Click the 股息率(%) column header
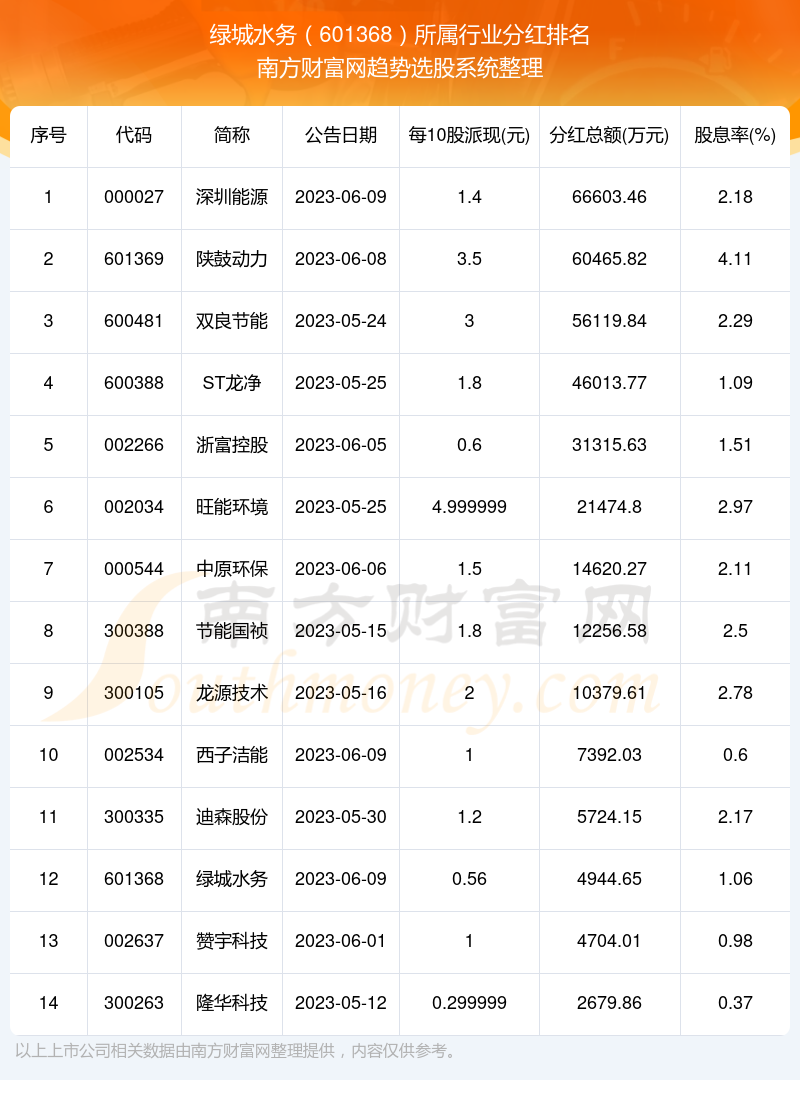This screenshot has height=1102, width=800. [x=735, y=135]
